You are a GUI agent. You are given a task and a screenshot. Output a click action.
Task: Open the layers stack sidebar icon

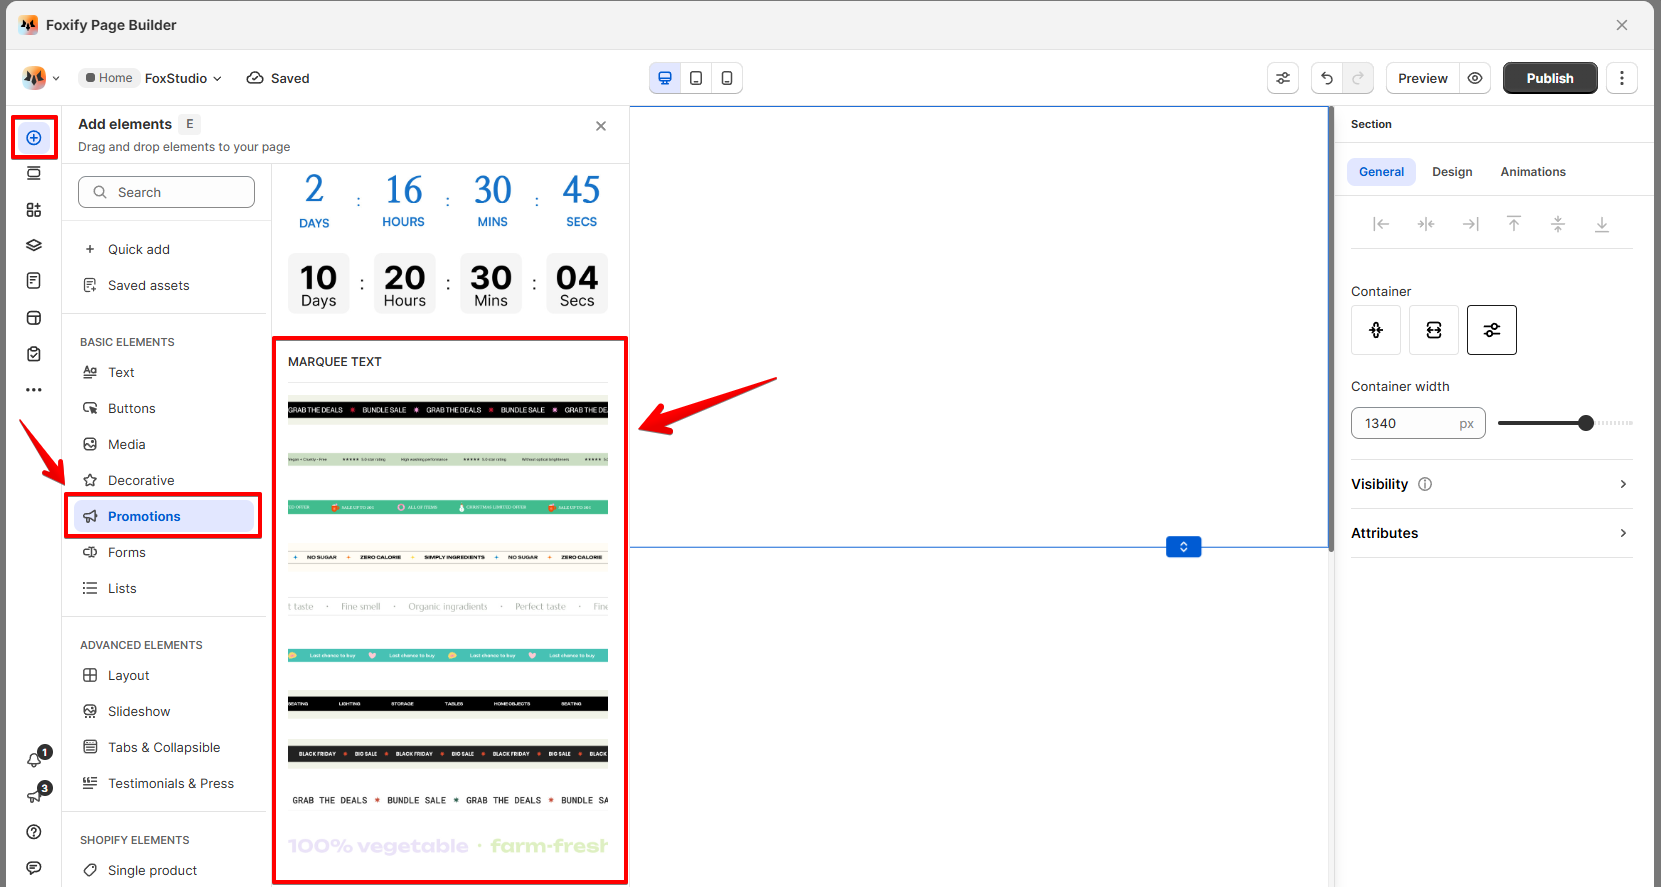(34, 245)
